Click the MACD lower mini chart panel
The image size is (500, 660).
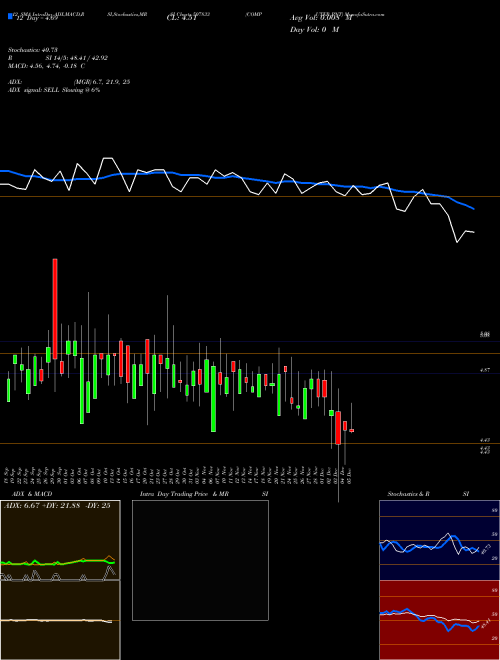point(60,620)
